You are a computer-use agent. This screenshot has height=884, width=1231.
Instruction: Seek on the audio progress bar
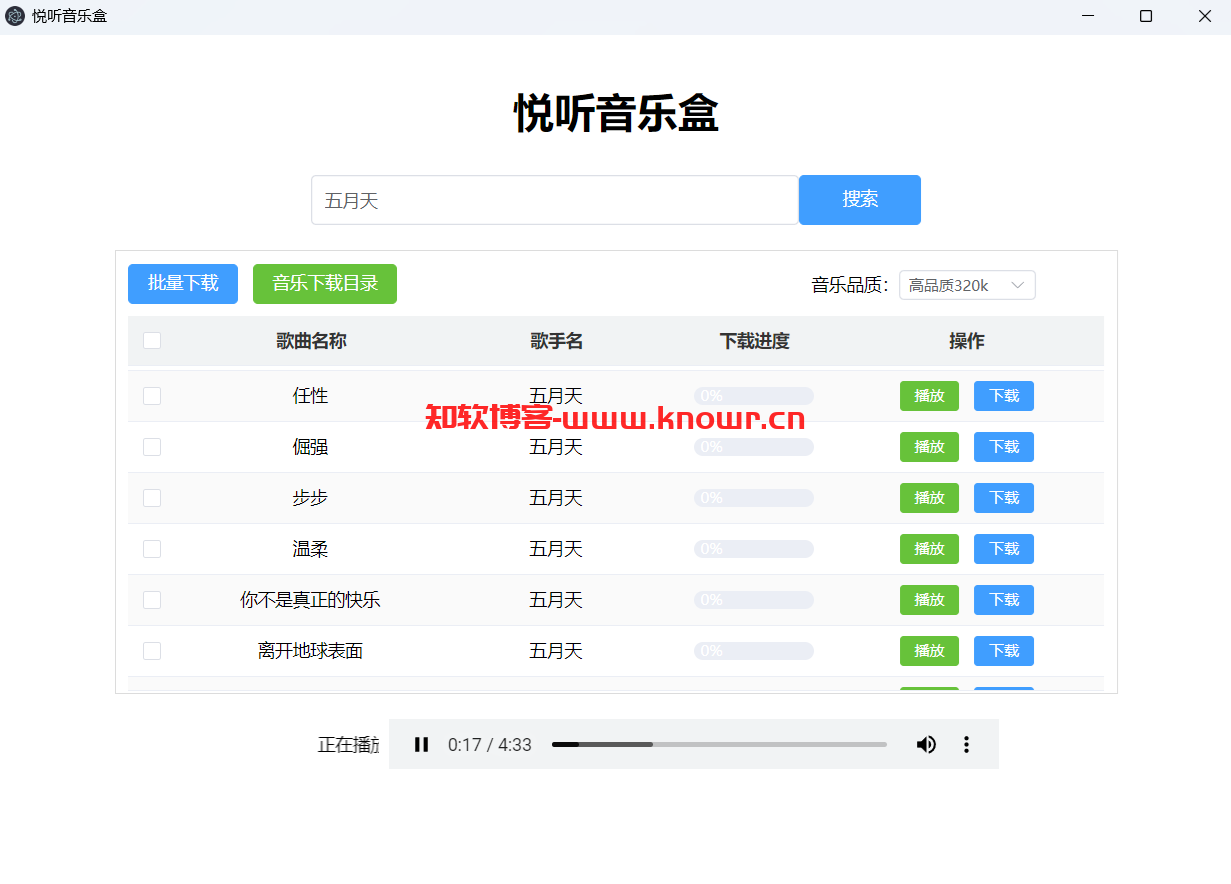[719, 744]
